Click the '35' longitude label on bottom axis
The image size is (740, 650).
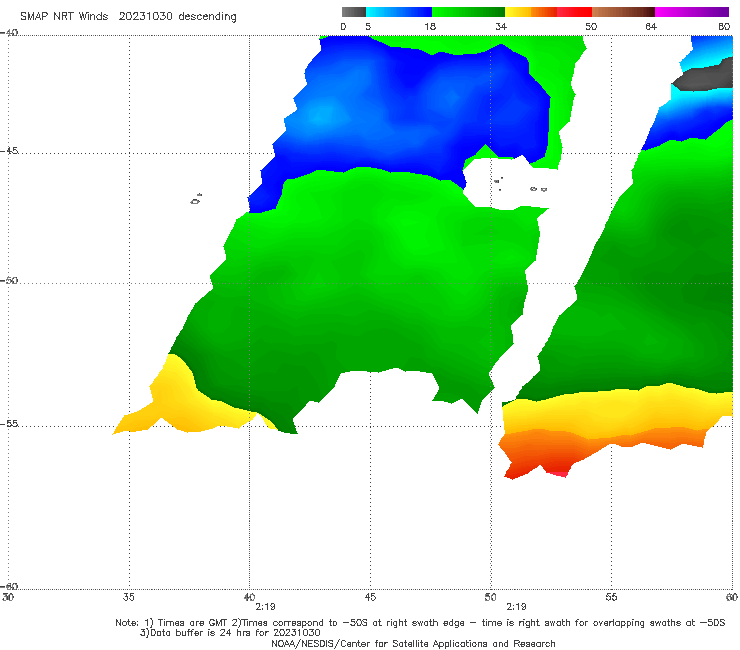point(129,597)
